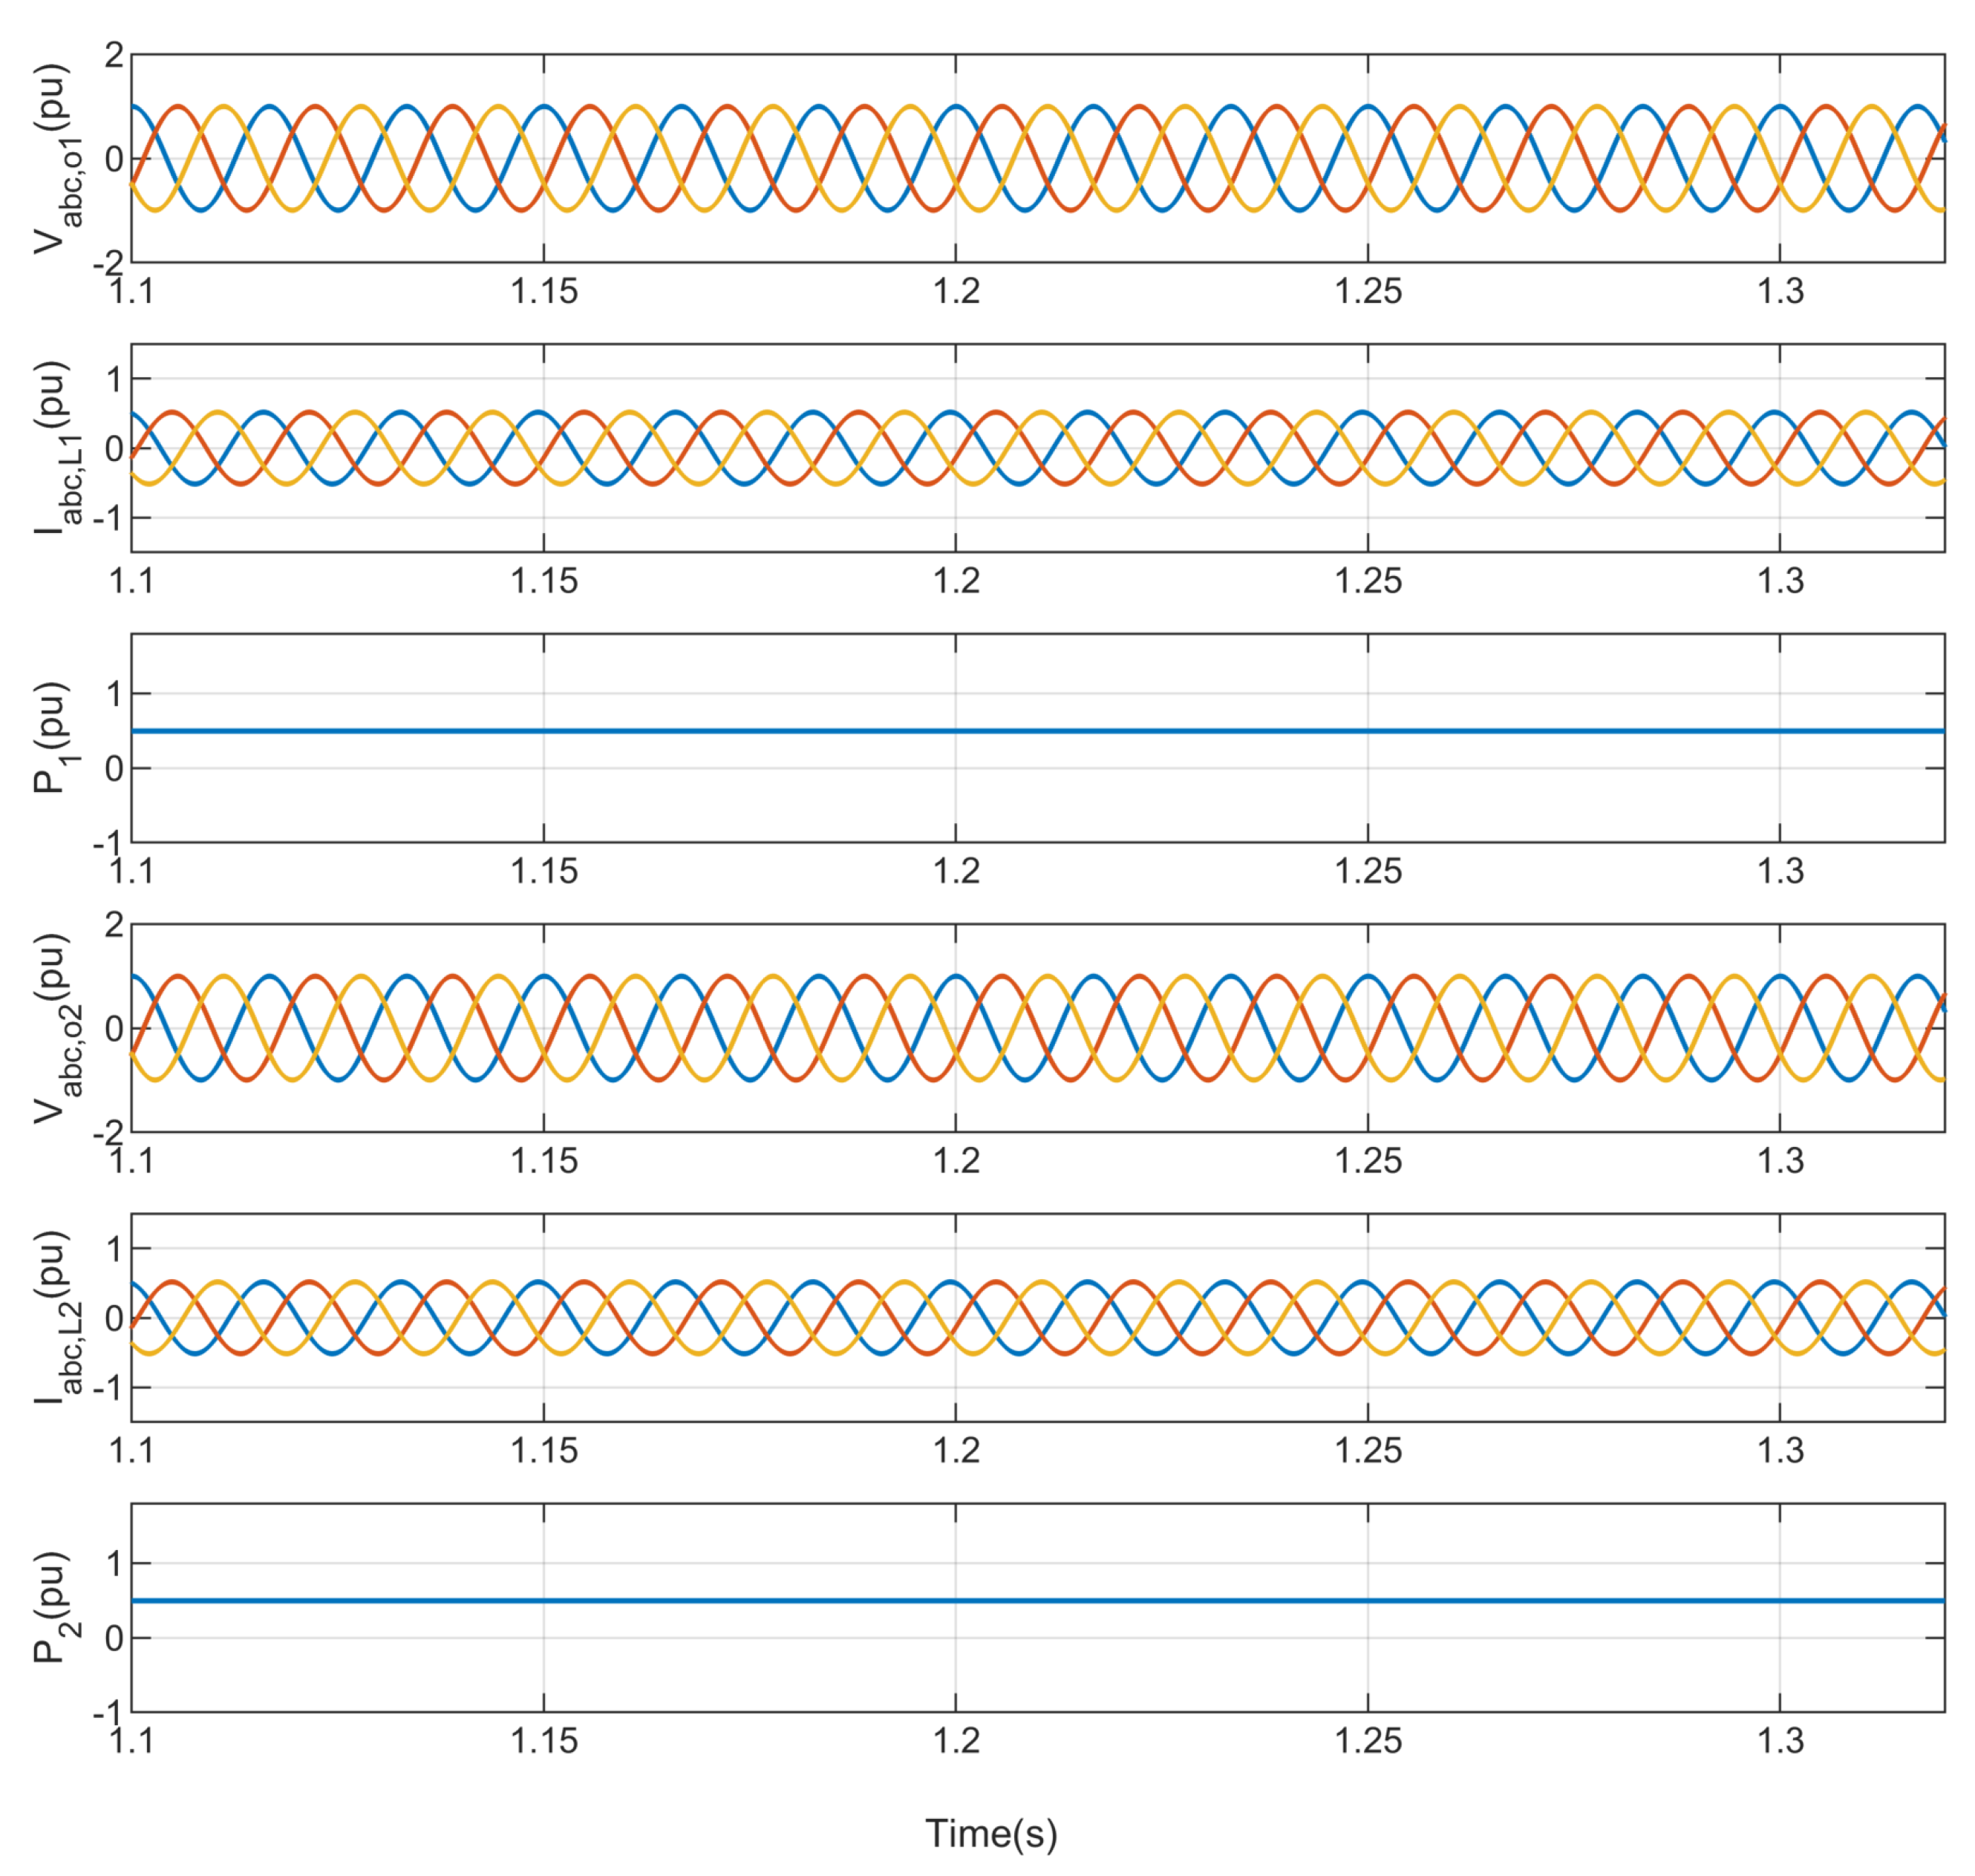Viewport: 1975px width, 1876px height.
Task: Click the y-axis 2 tick of the V abc,o1 plot
Action: [x=114, y=55]
